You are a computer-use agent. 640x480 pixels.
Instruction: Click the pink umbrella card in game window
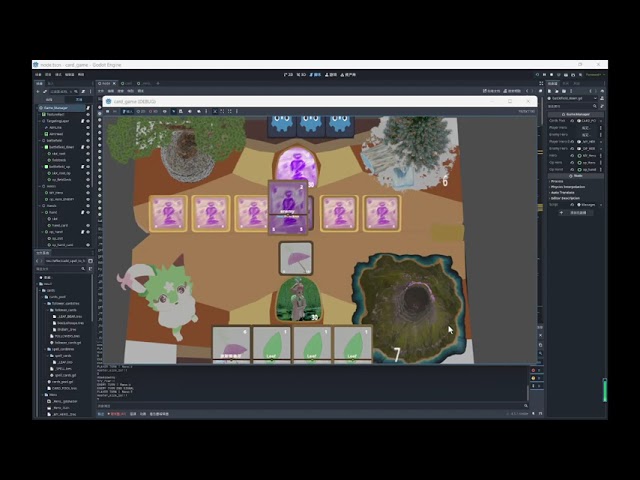(x=296, y=258)
